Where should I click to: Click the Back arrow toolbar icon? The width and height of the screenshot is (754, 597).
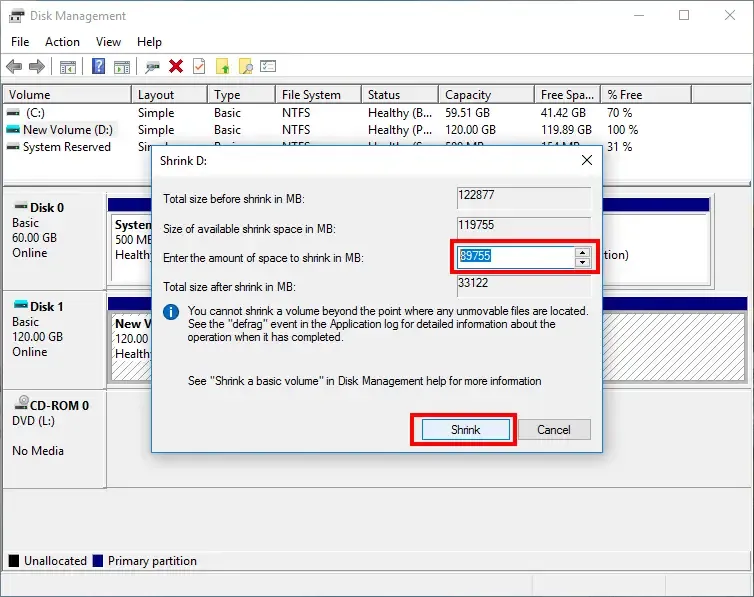(14, 66)
